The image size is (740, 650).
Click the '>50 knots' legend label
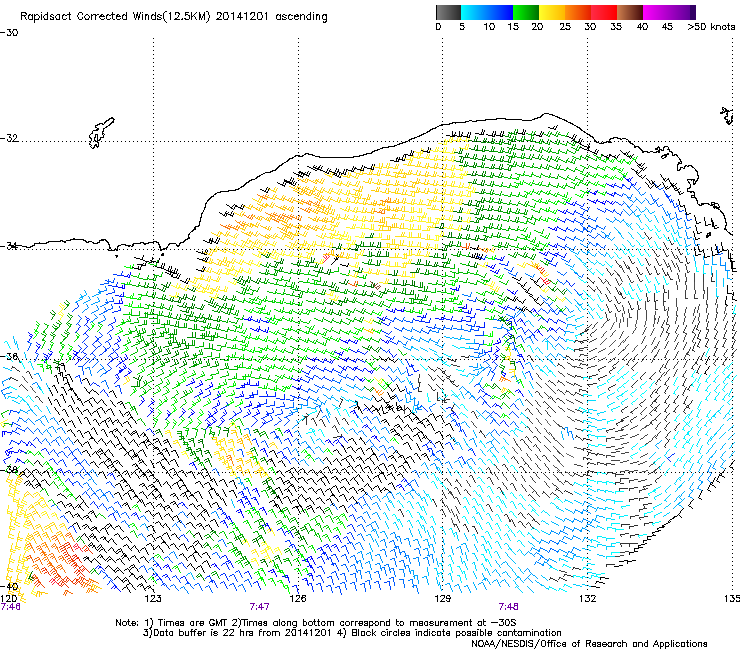[x=711, y=27]
